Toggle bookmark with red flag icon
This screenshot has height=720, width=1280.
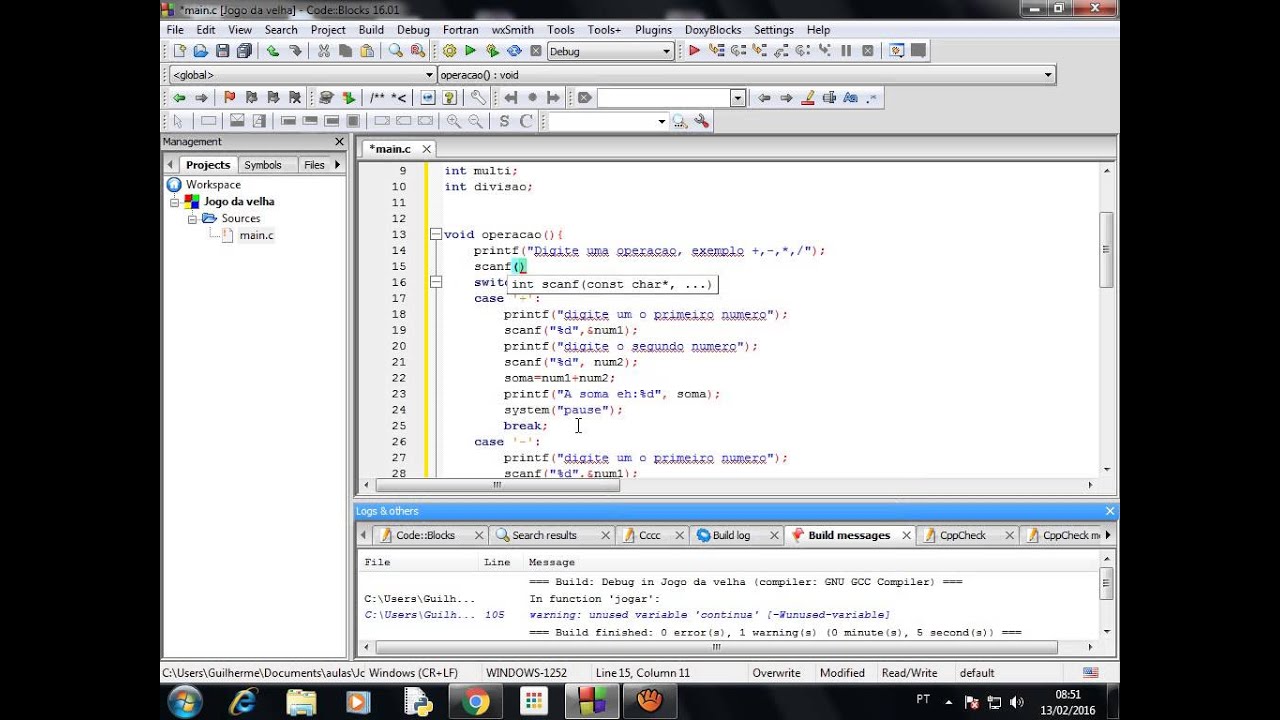(x=229, y=97)
